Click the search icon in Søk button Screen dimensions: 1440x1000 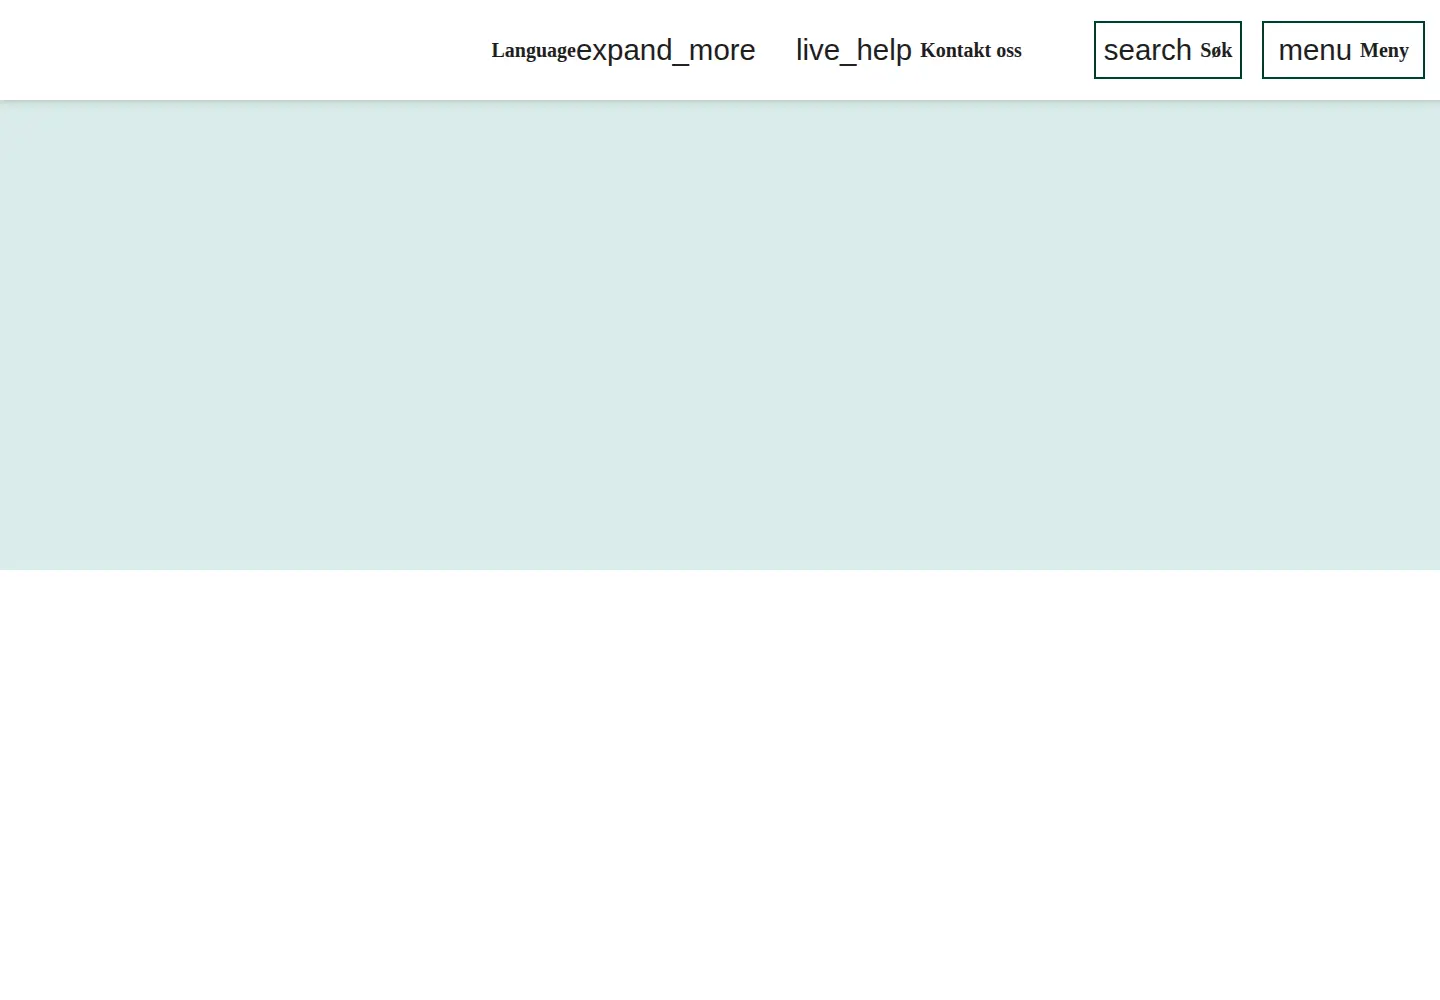click(1148, 50)
